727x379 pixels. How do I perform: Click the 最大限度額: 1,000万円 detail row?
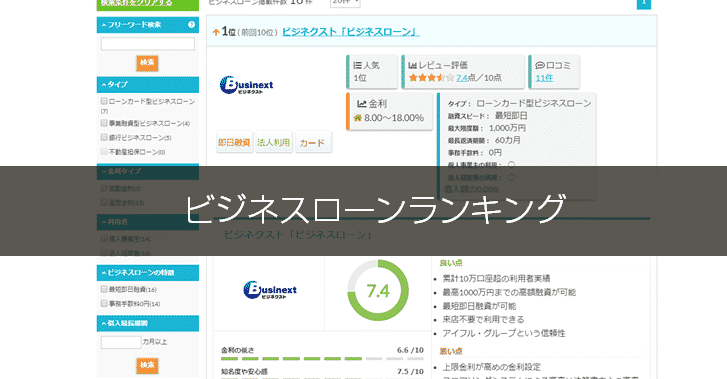click(486, 128)
